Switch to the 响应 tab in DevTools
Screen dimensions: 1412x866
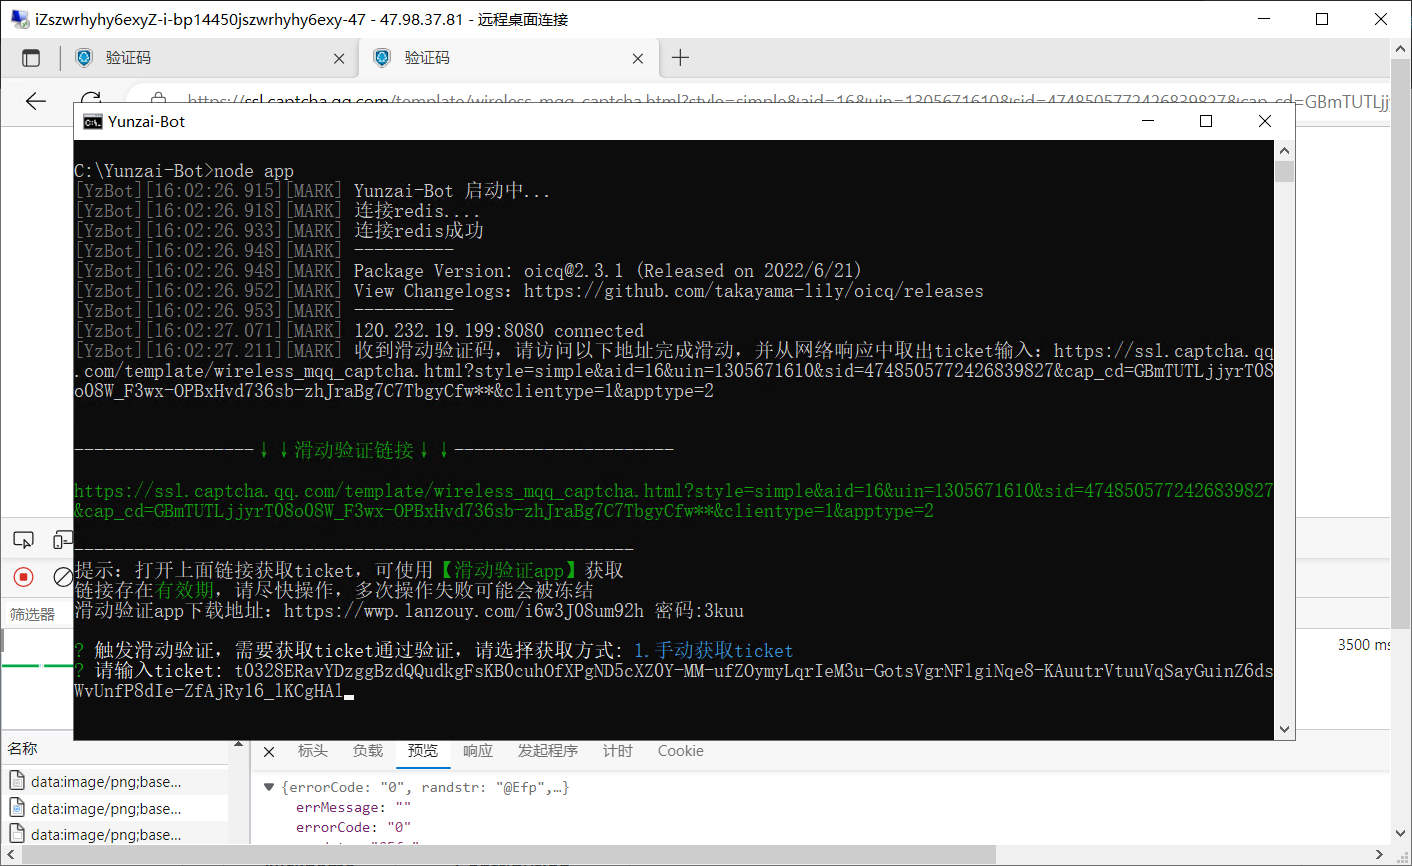[x=478, y=751]
